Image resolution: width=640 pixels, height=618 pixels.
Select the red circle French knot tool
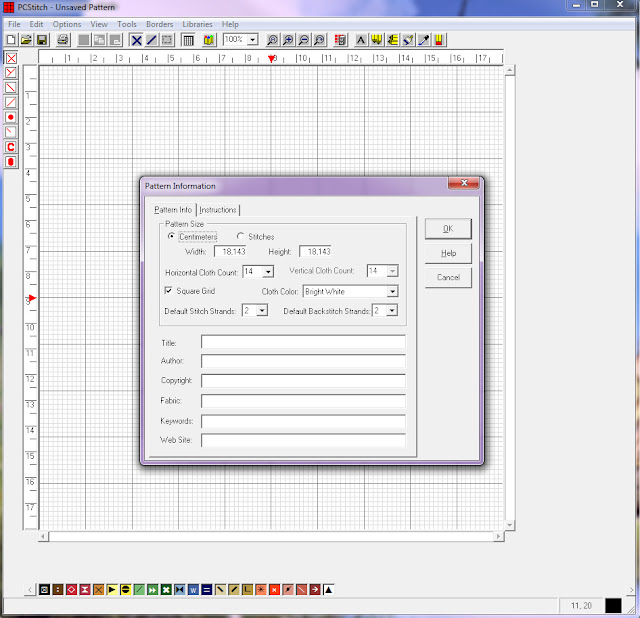tap(11, 118)
